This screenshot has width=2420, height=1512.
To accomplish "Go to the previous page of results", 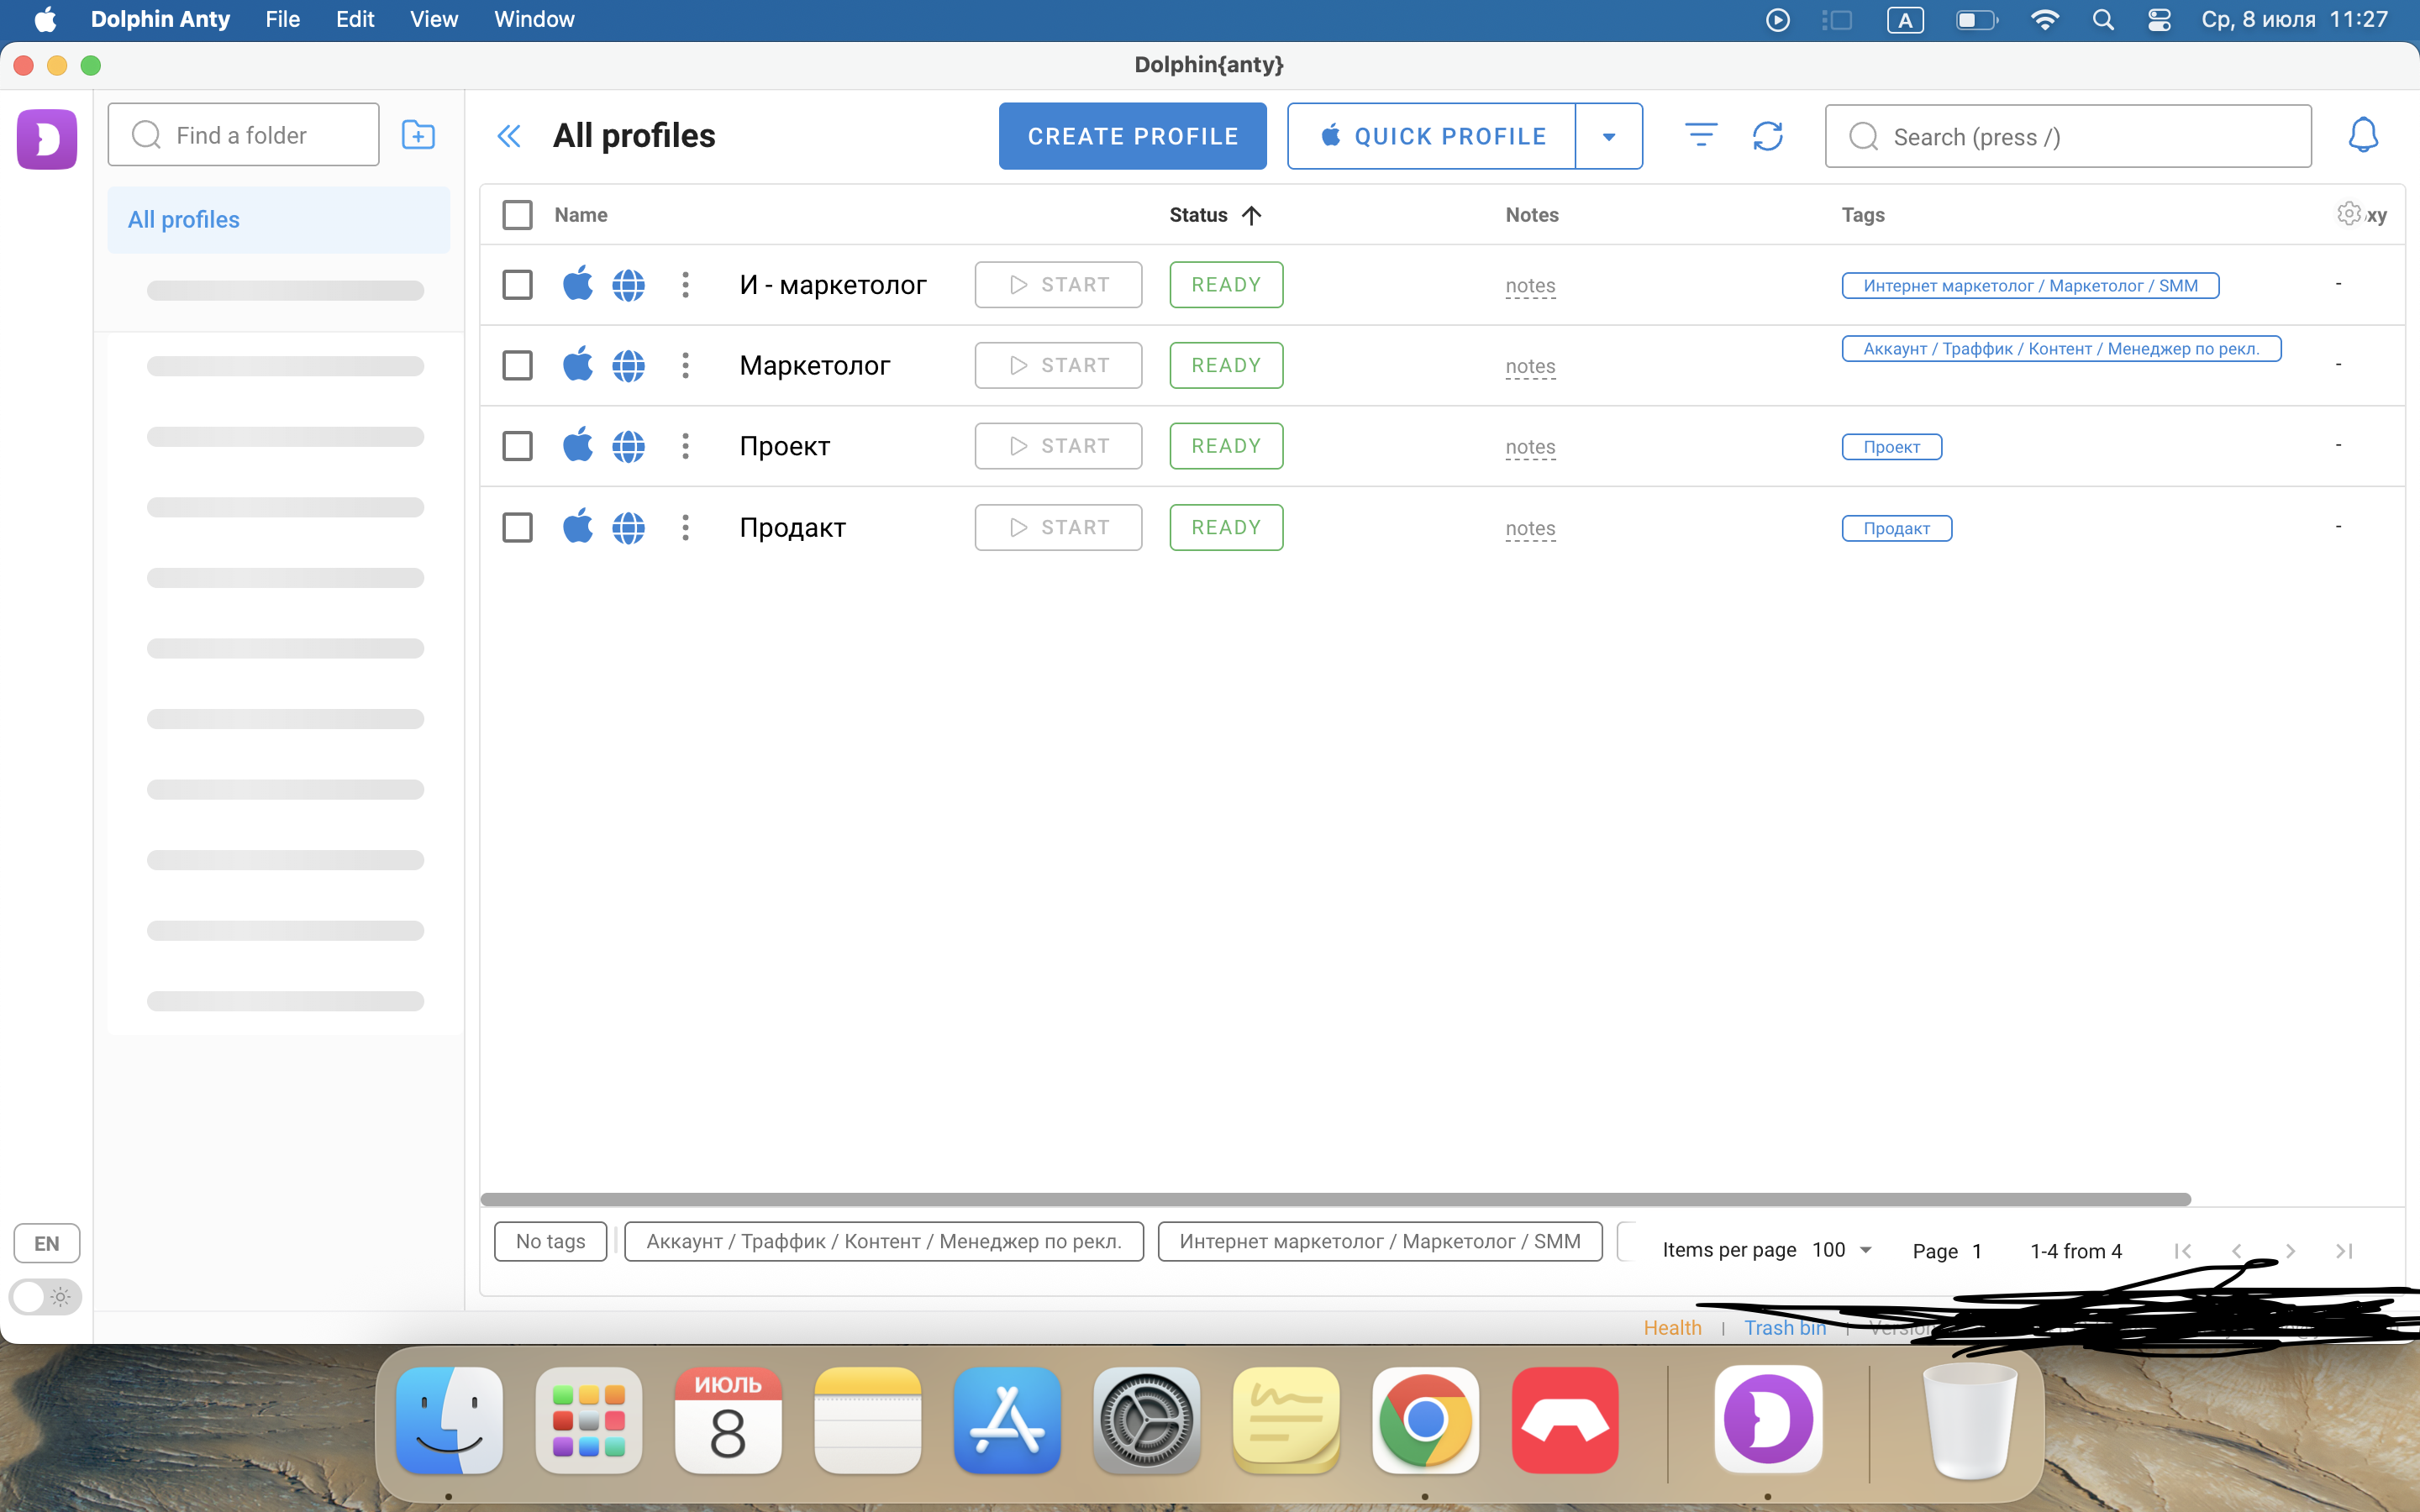I will coord(2237,1251).
